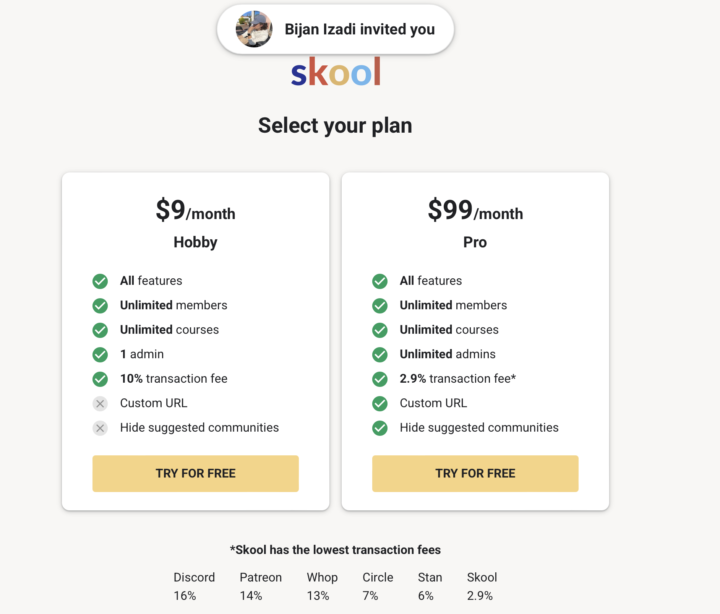
Task: Click checkmark beside Pro Hide suggested communities
Action: [x=380, y=428]
